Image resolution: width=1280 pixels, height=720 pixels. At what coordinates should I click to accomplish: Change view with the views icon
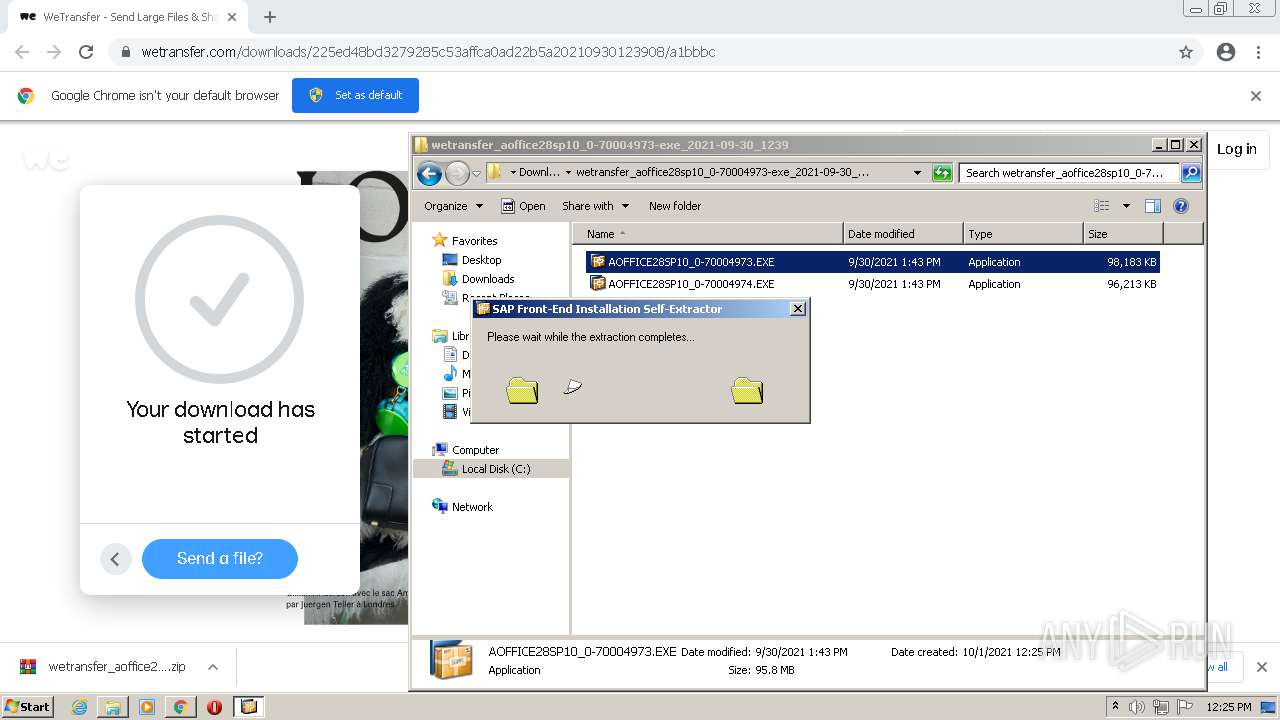tap(1102, 206)
